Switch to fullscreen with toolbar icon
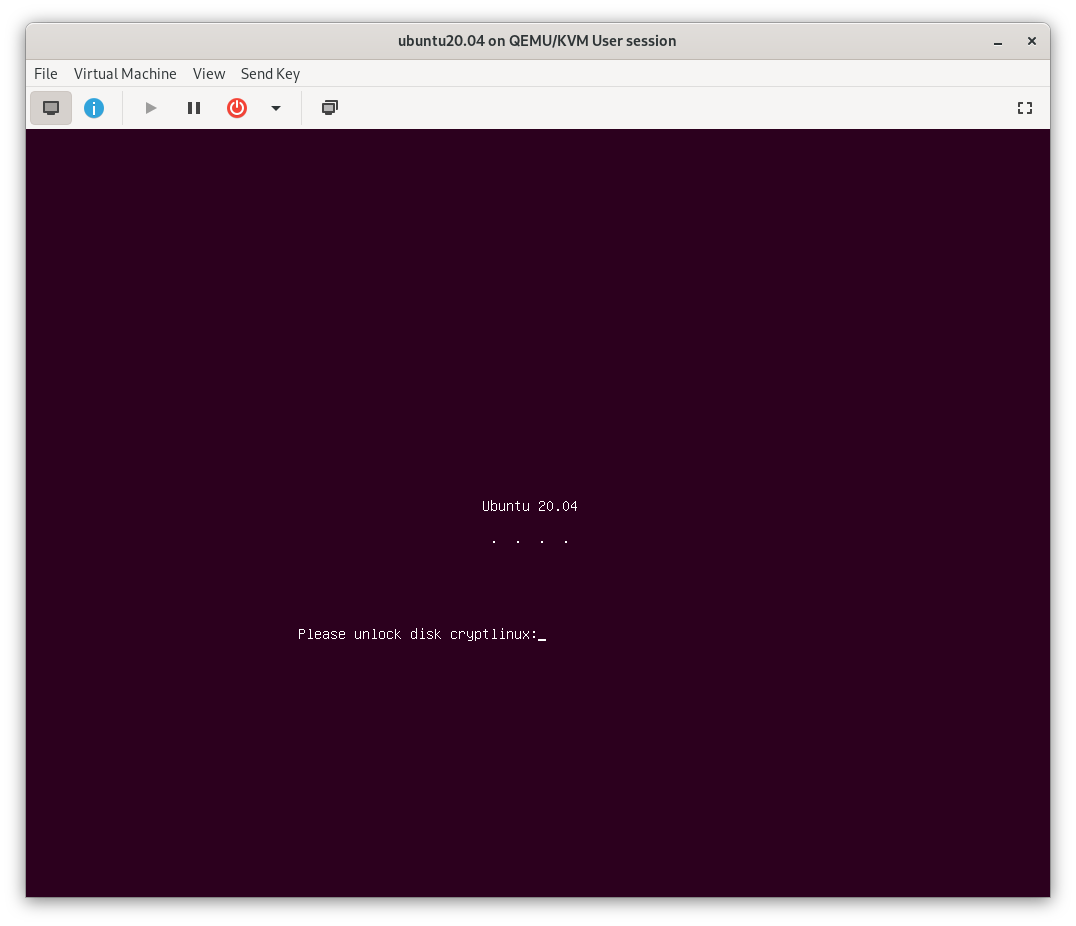Image resolution: width=1076 pixels, height=926 pixels. coord(1024,108)
